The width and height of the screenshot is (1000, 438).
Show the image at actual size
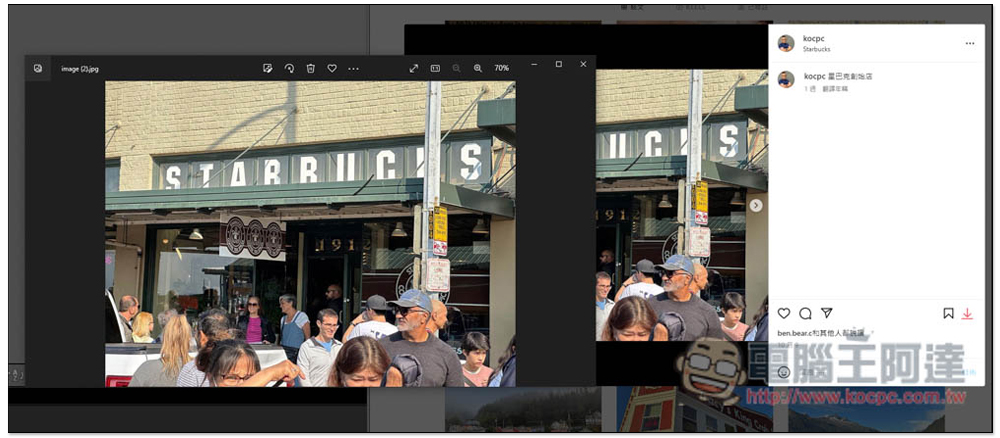coord(435,68)
